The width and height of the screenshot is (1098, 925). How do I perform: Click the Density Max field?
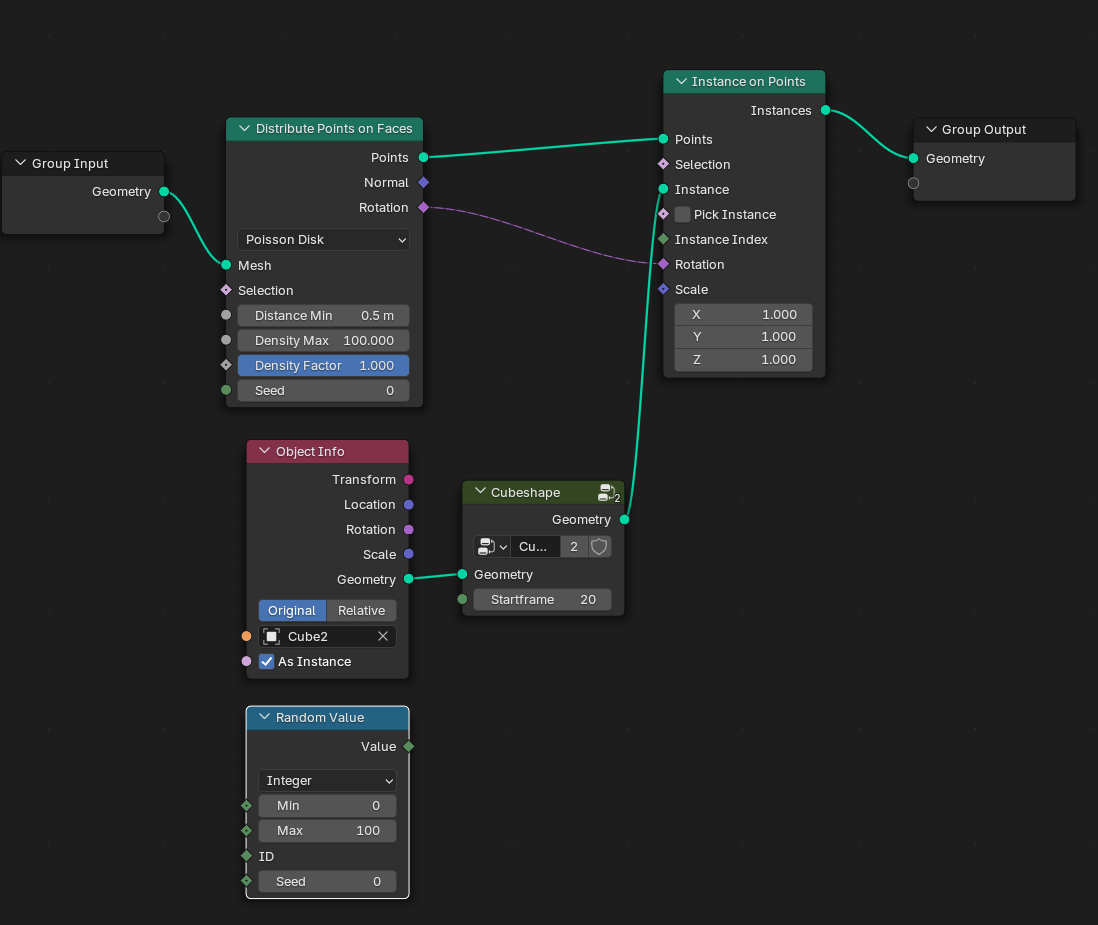coord(324,340)
